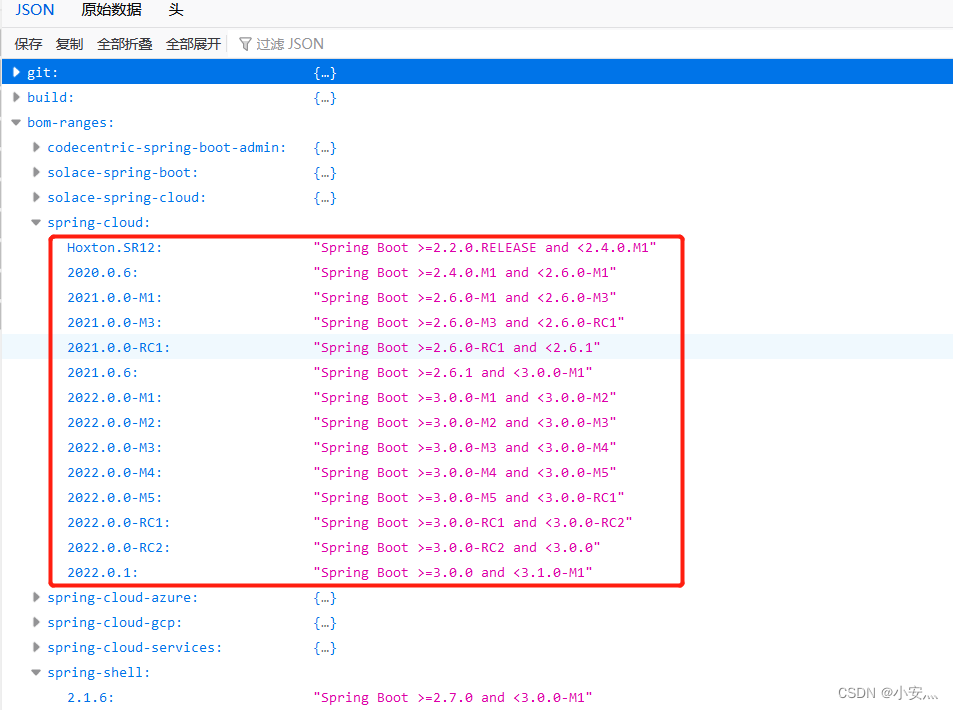Expand the spring-cloud-gcp node

(36, 622)
